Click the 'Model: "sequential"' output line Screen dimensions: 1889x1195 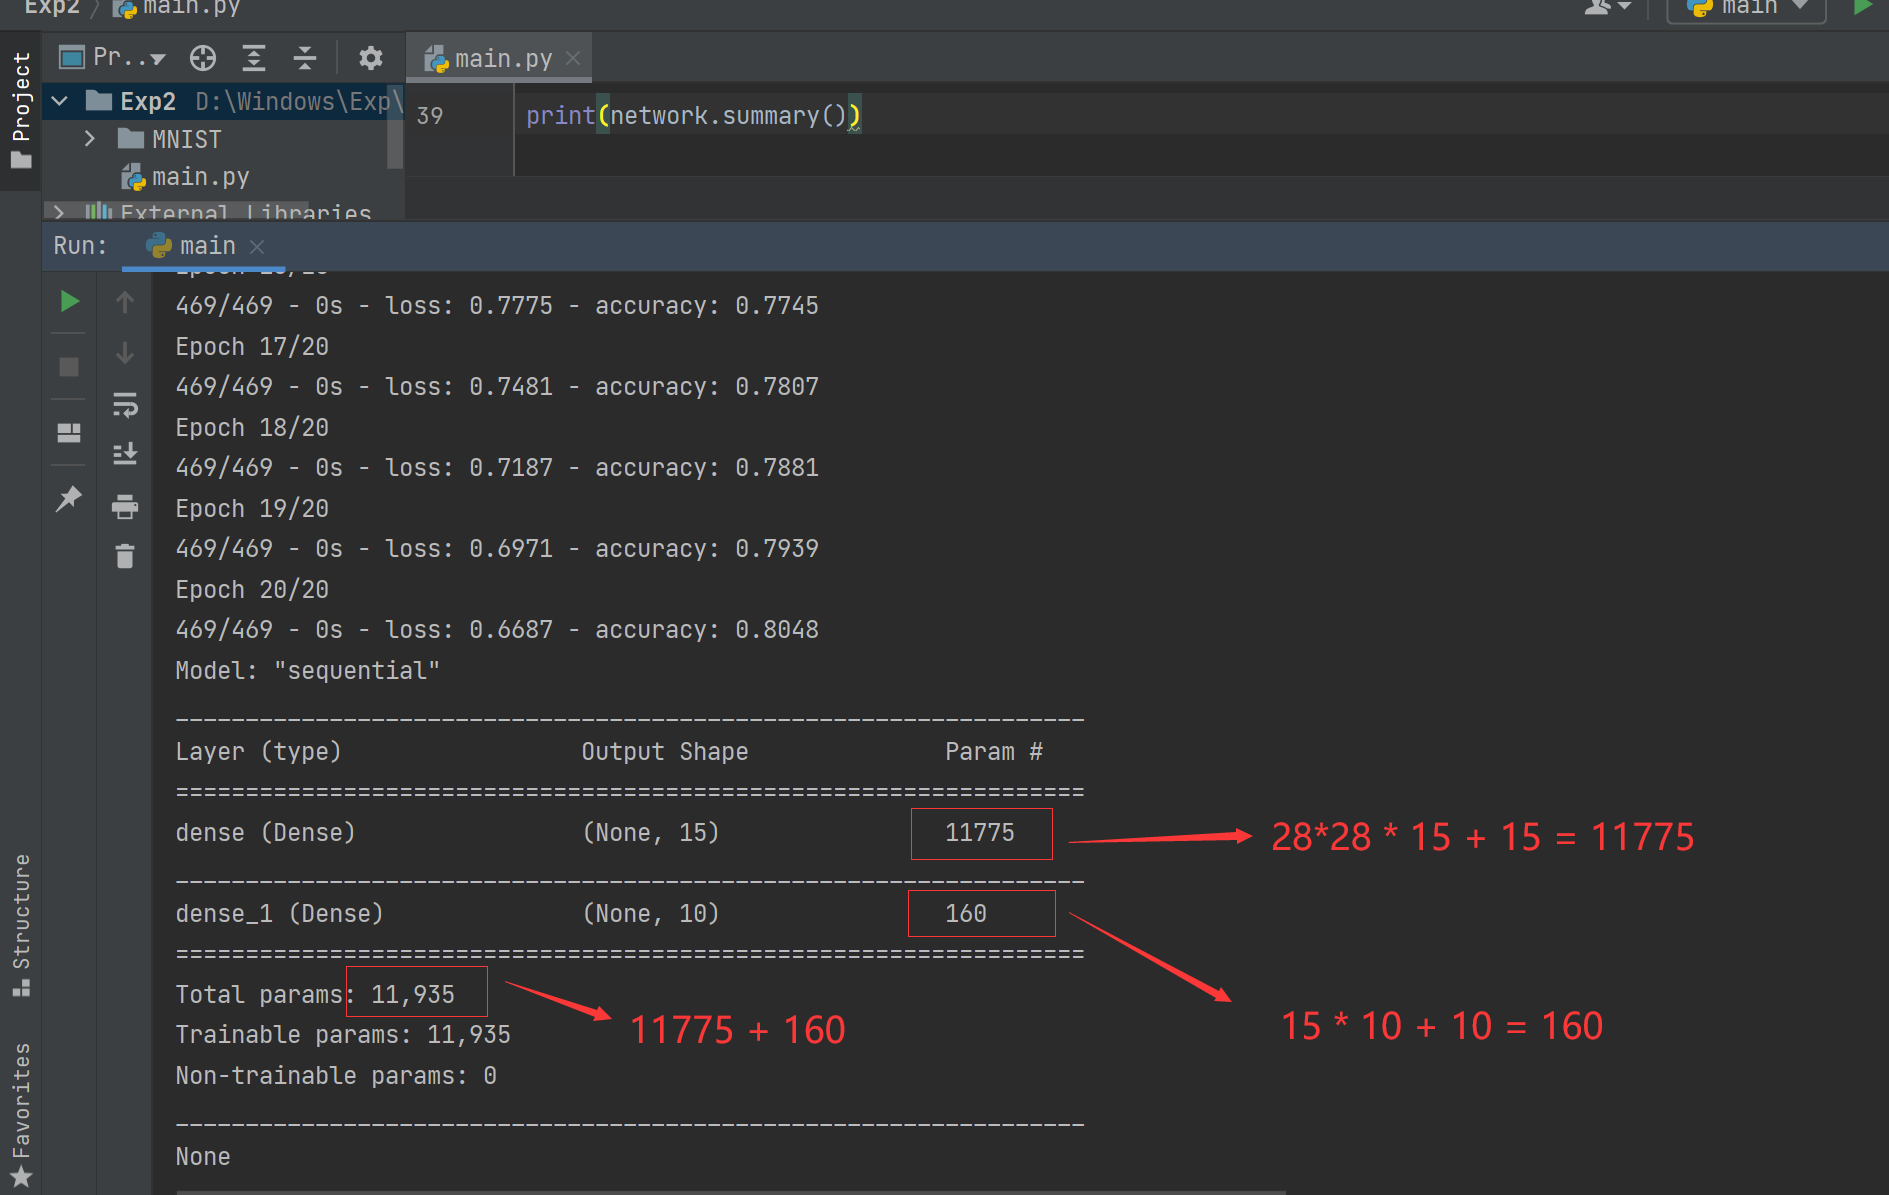tap(307, 671)
